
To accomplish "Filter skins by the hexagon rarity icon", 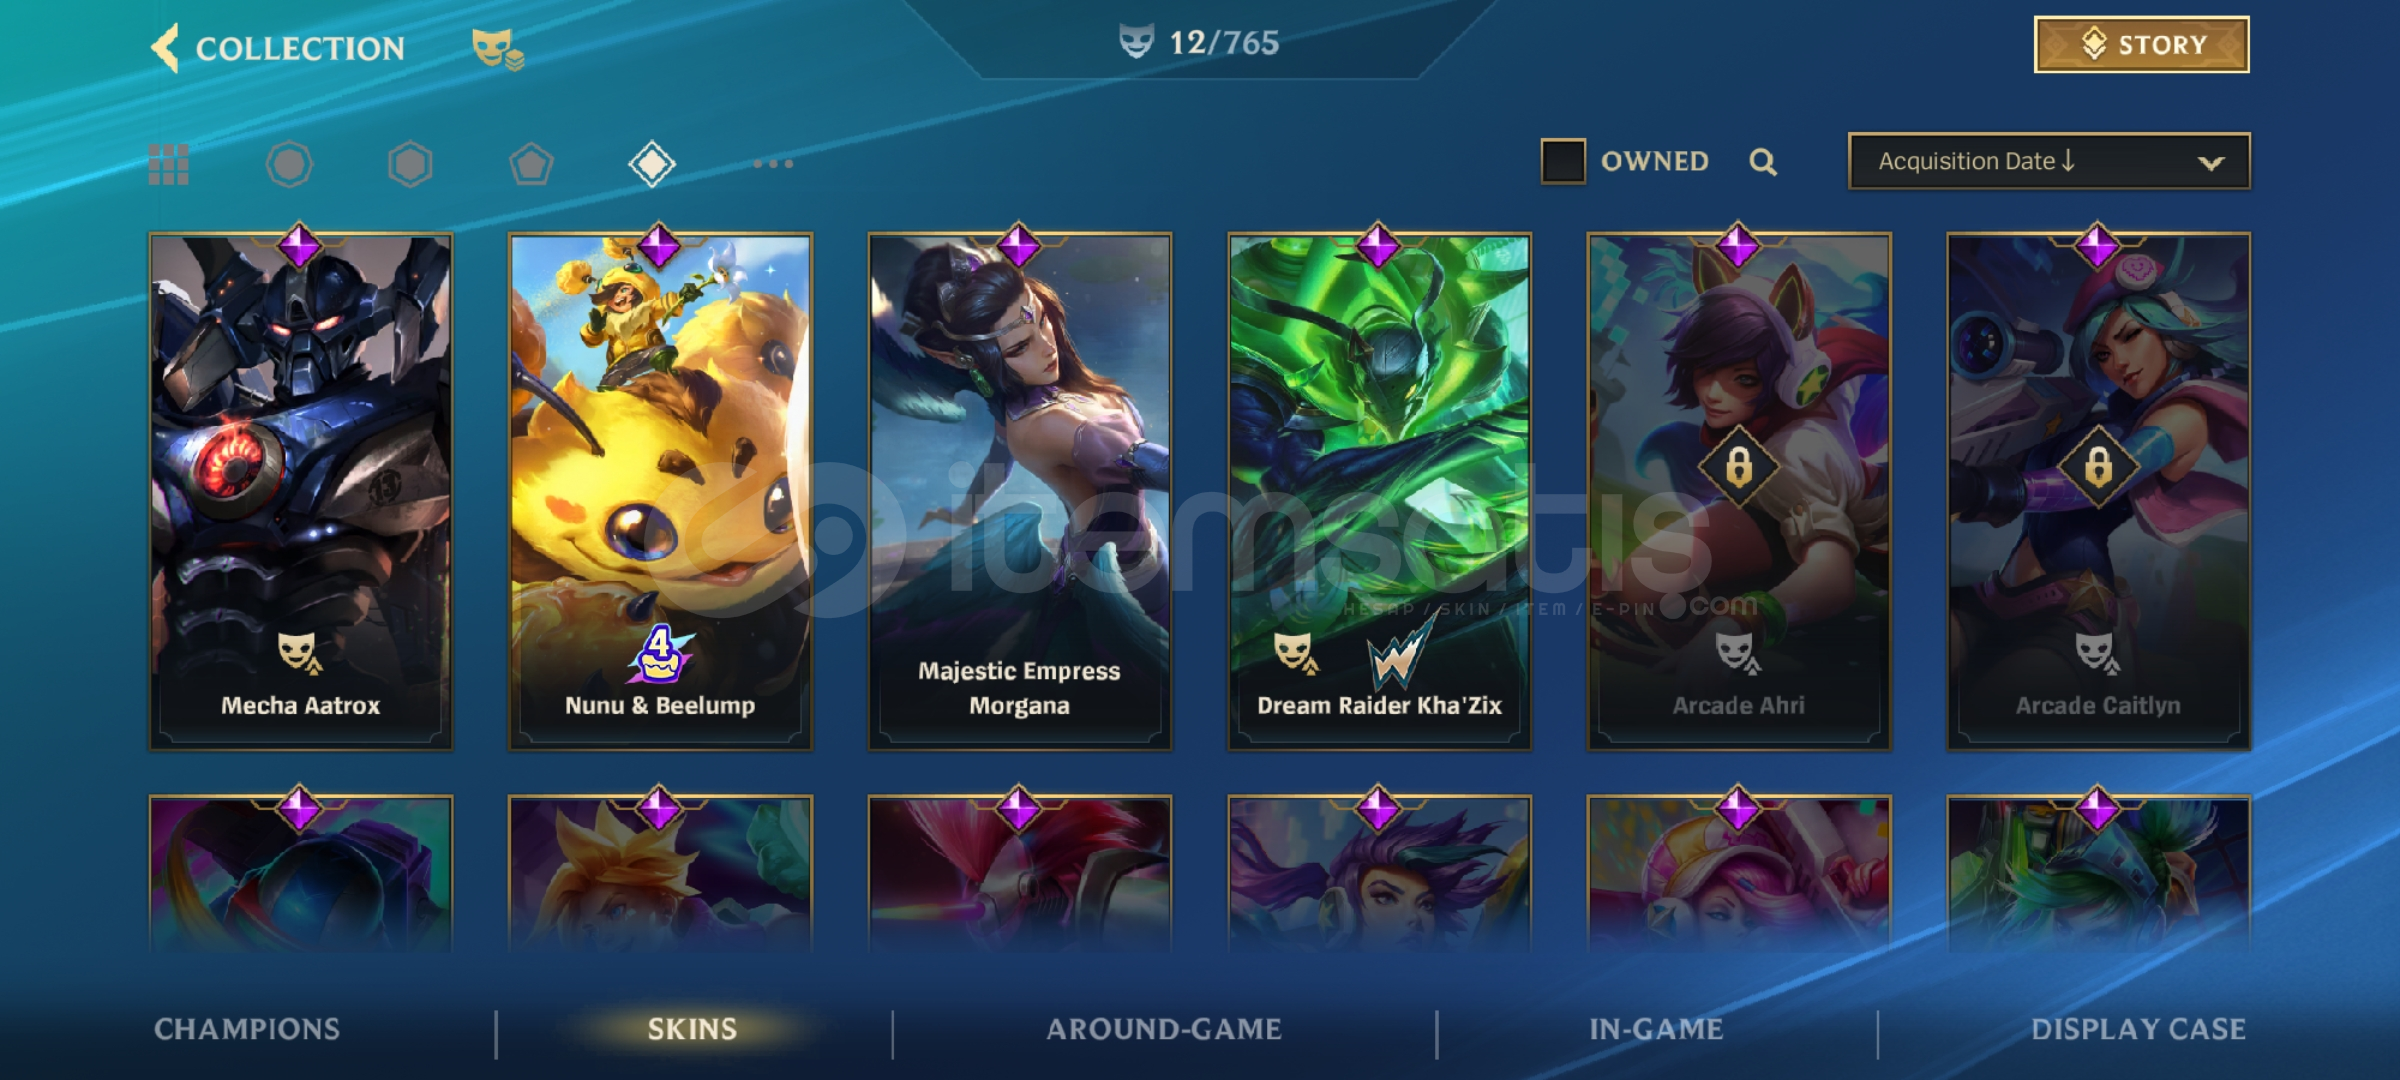I will pos(410,164).
